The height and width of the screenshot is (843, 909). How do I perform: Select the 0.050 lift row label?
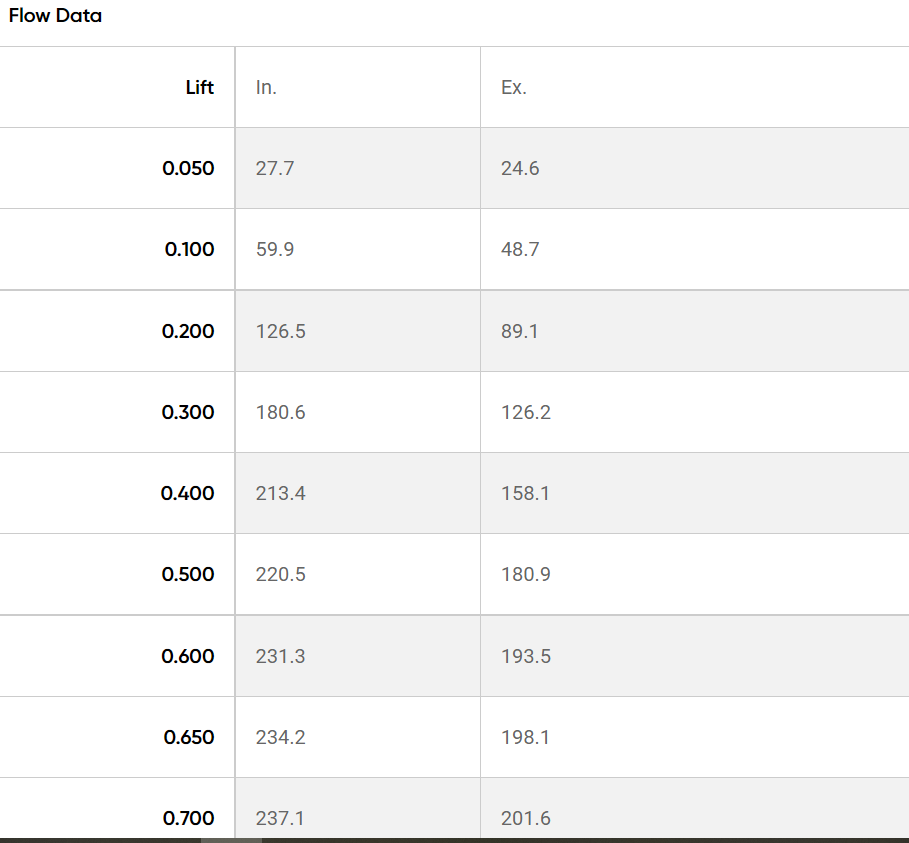coord(188,168)
